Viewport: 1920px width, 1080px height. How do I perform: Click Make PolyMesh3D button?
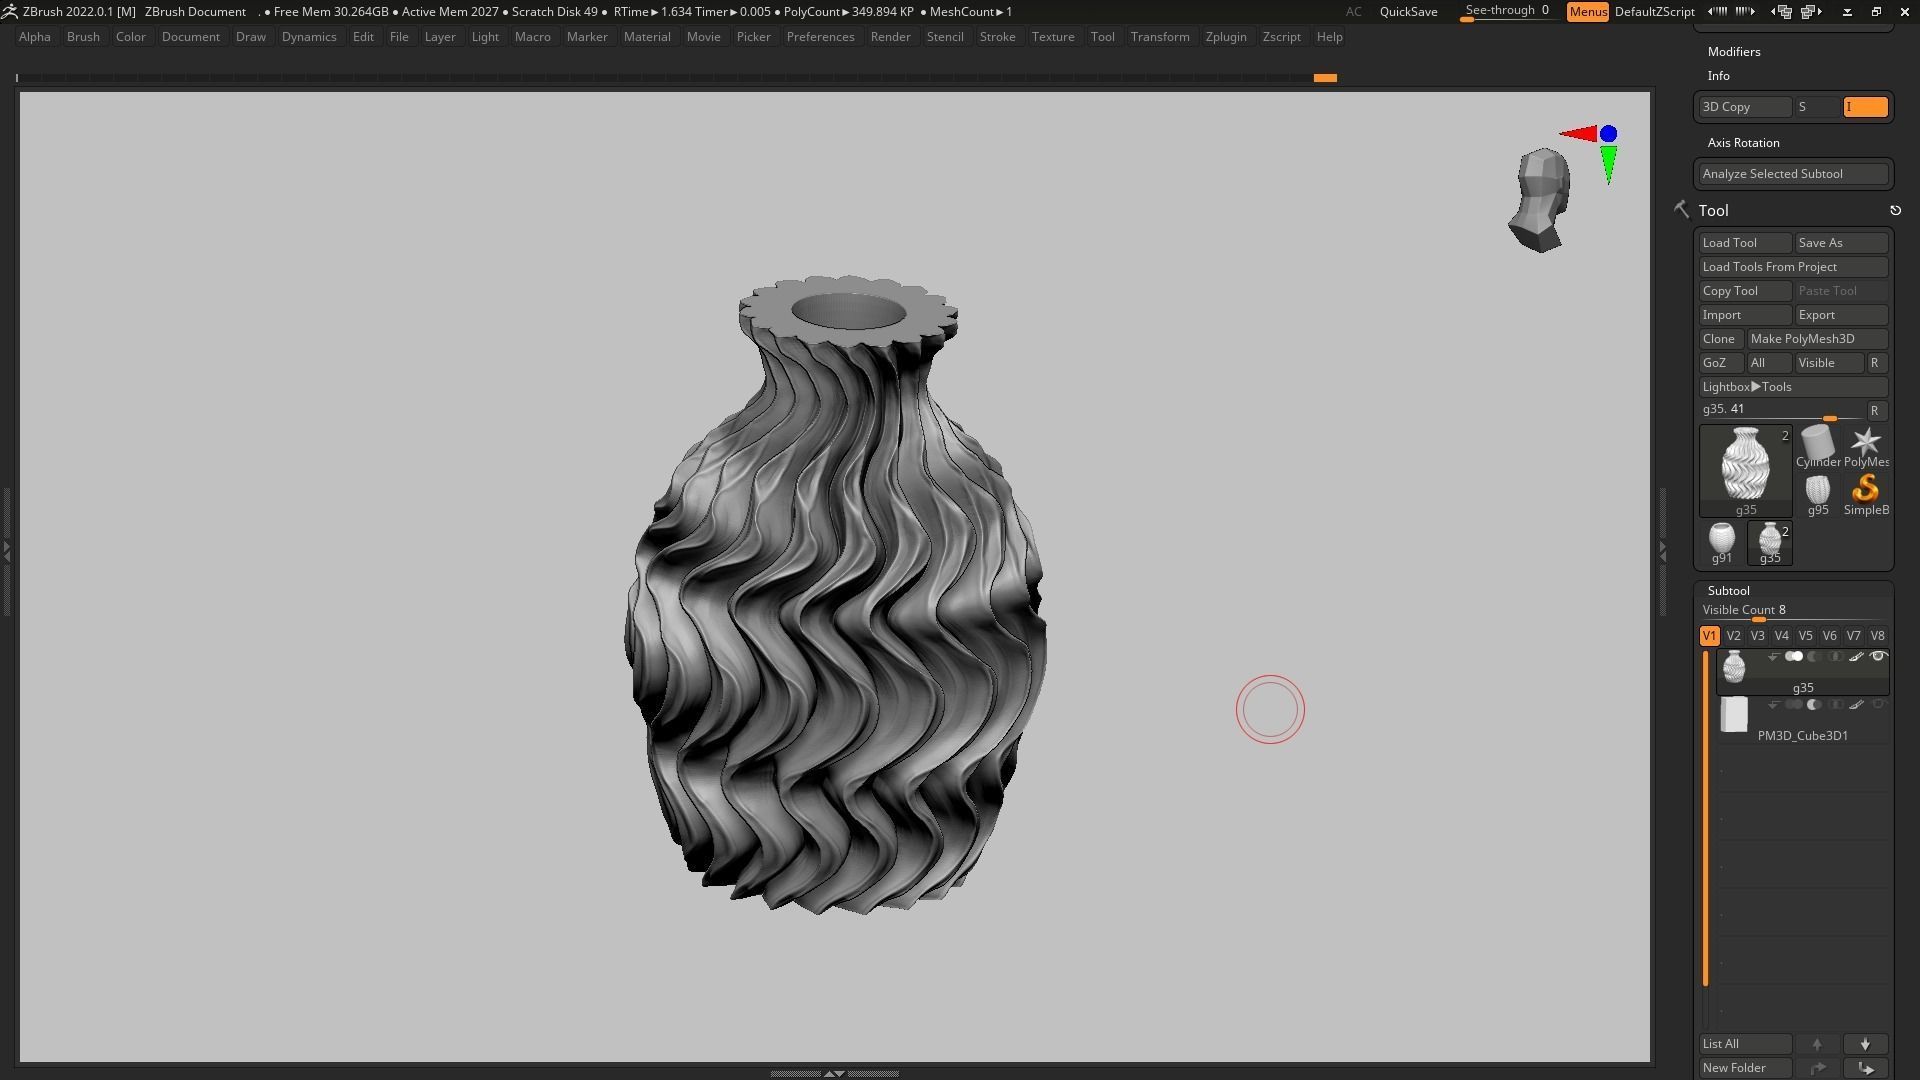pyautogui.click(x=1817, y=339)
